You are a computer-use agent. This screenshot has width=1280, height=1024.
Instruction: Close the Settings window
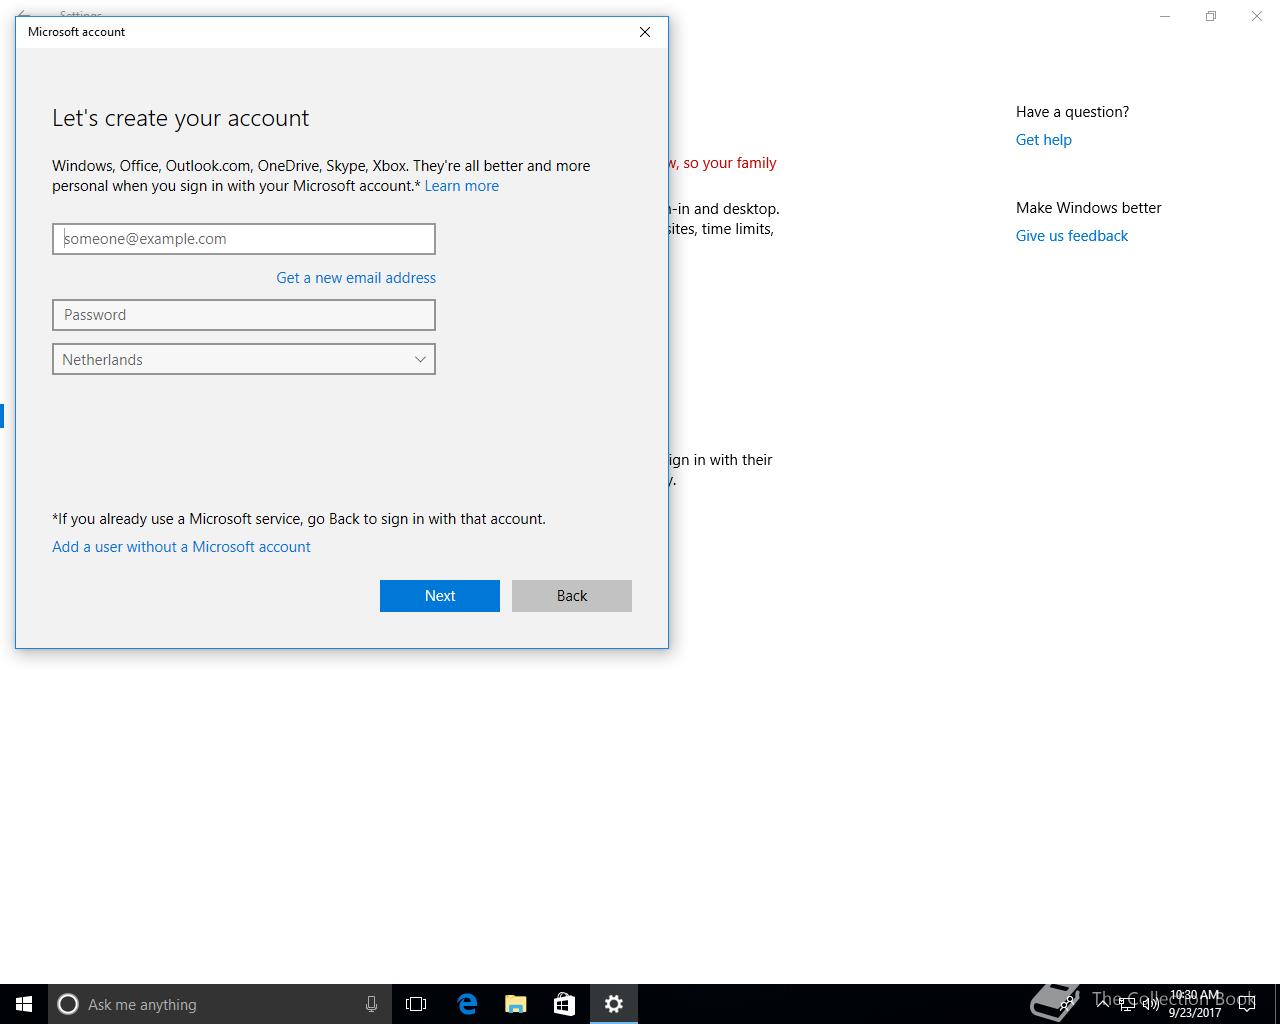point(1257,16)
